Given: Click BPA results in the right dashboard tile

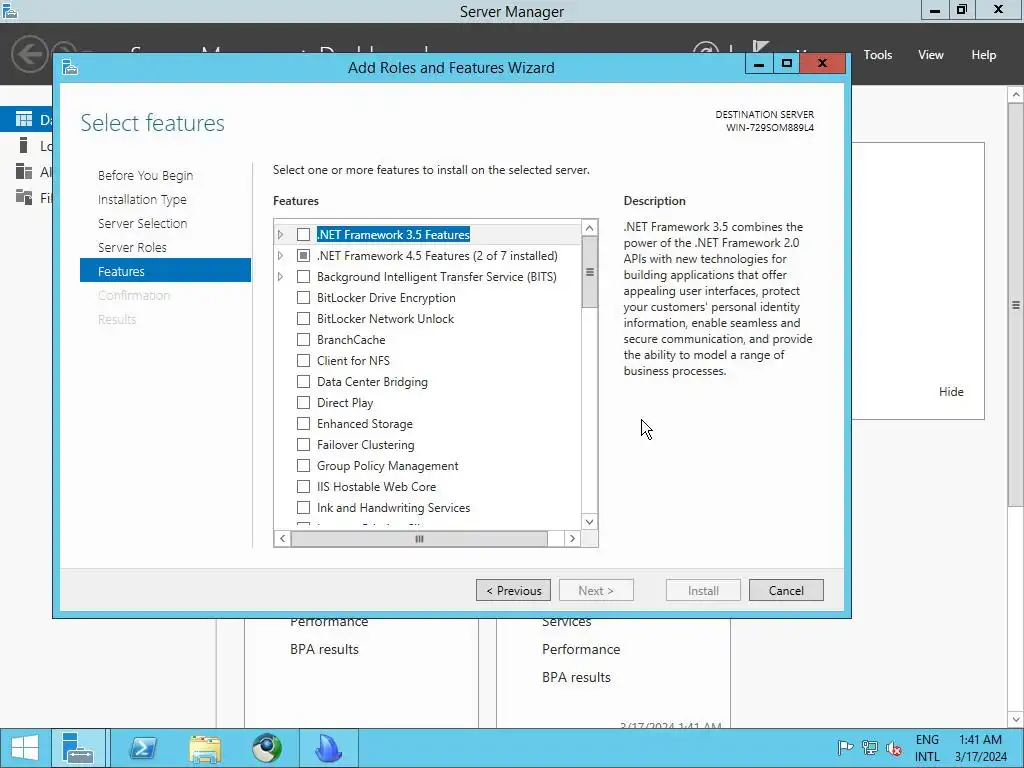Looking at the screenshot, I should [576, 677].
